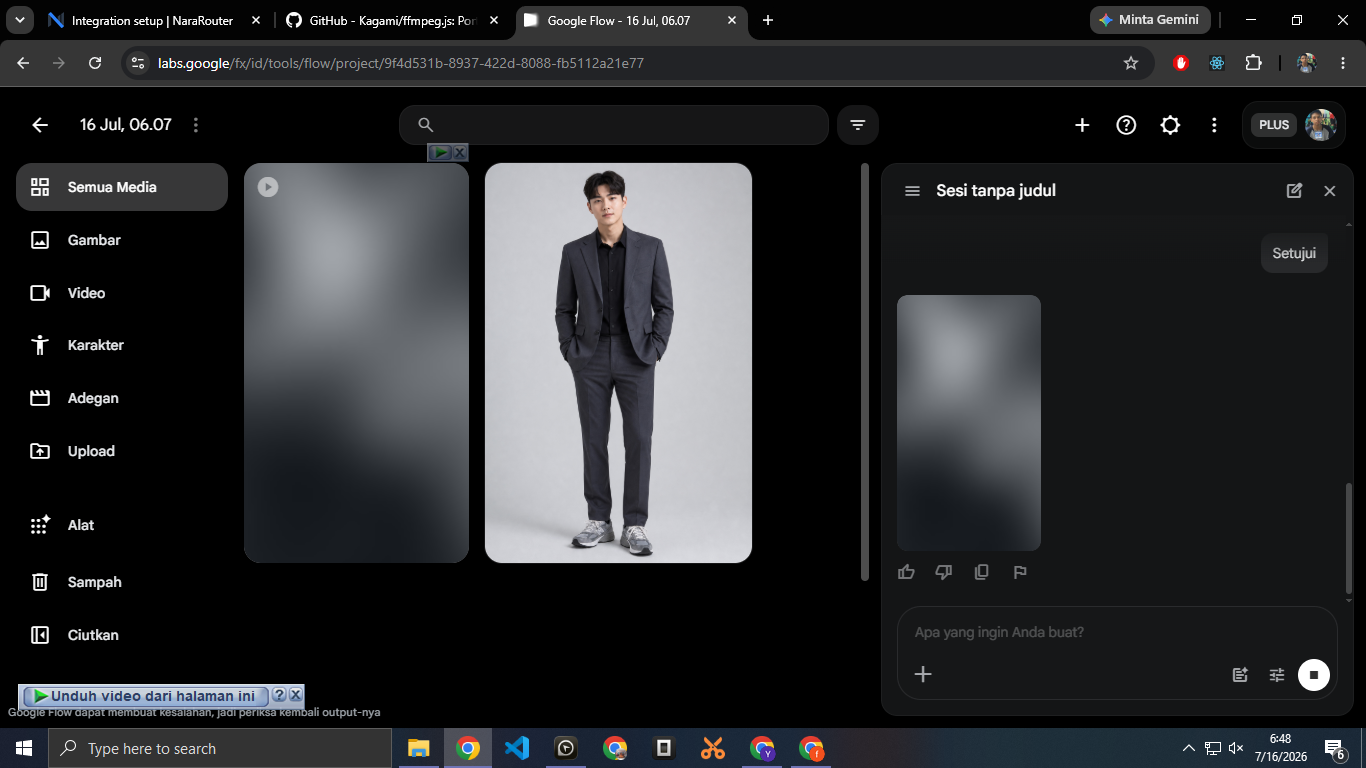Stop generation with the stop button
This screenshot has width=1366, height=768.
point(1314,675)
